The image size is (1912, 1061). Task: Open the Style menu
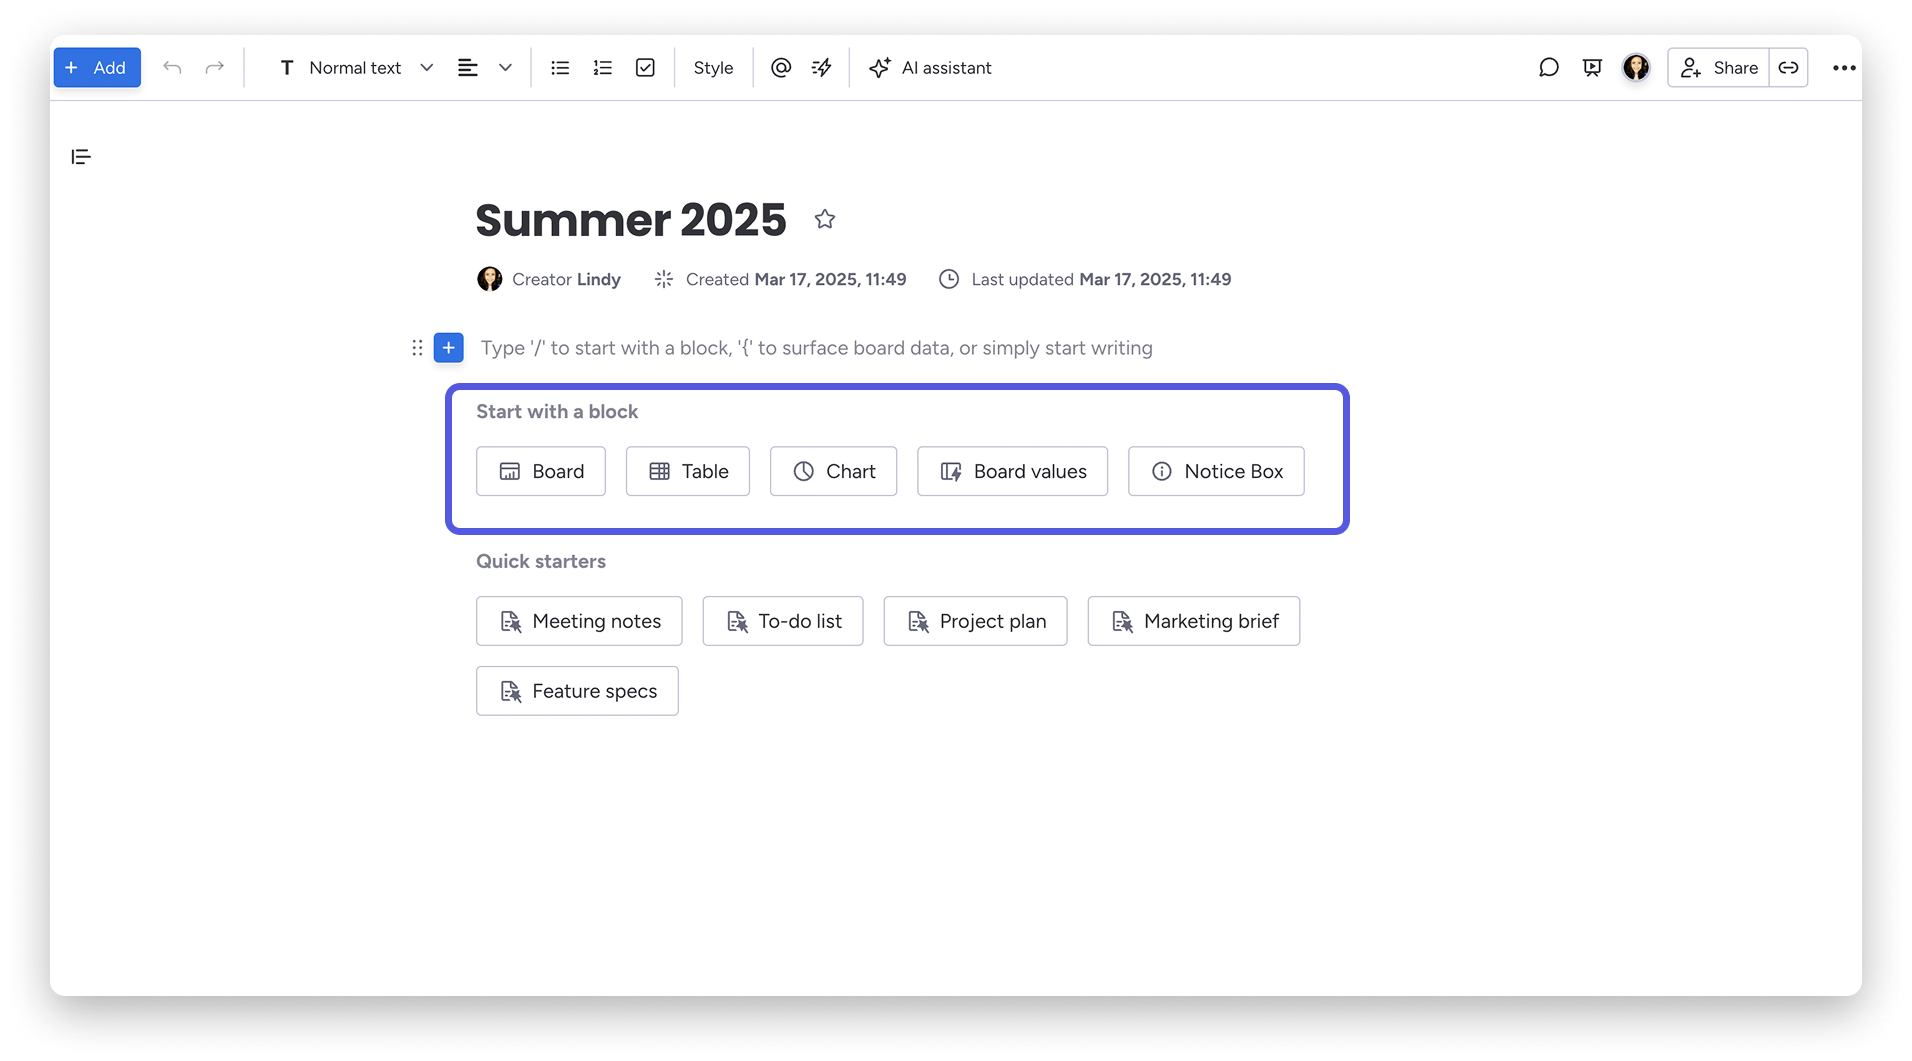click(x=713, y=68)
